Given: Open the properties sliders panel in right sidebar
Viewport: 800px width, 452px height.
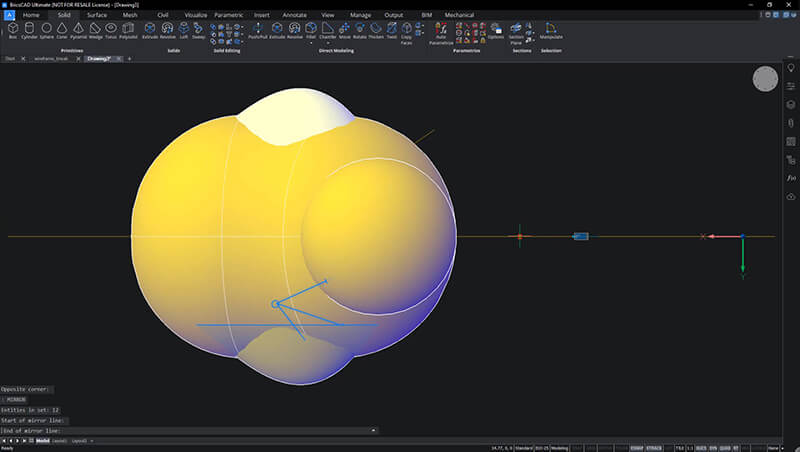Looking at the screenshot, I should pyautogui.click(x=791, y=86).
